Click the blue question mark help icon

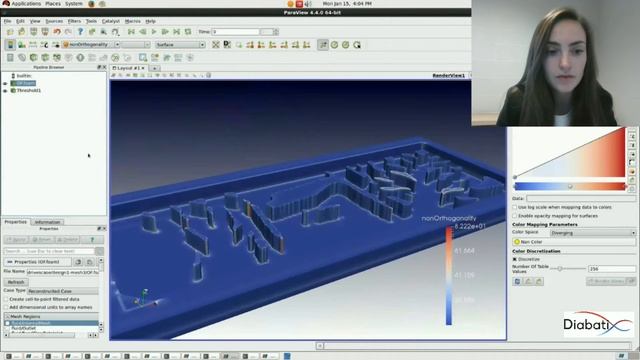(80, 32)
